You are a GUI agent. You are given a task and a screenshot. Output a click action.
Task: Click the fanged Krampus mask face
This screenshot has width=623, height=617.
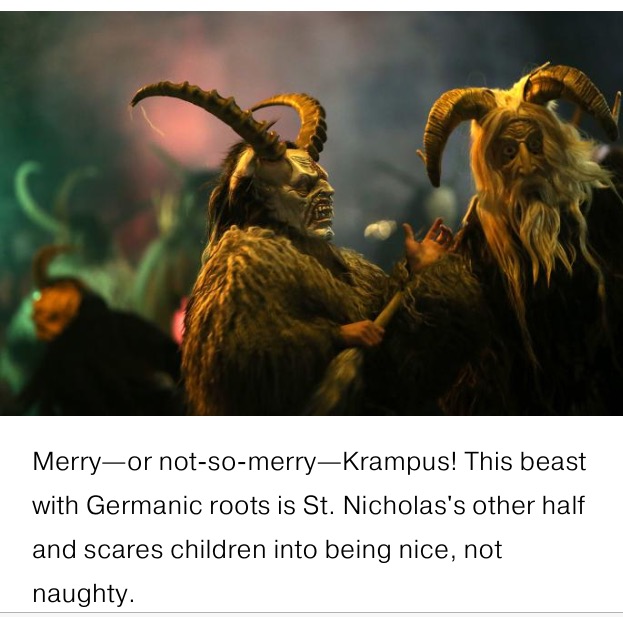coord(304,193)
